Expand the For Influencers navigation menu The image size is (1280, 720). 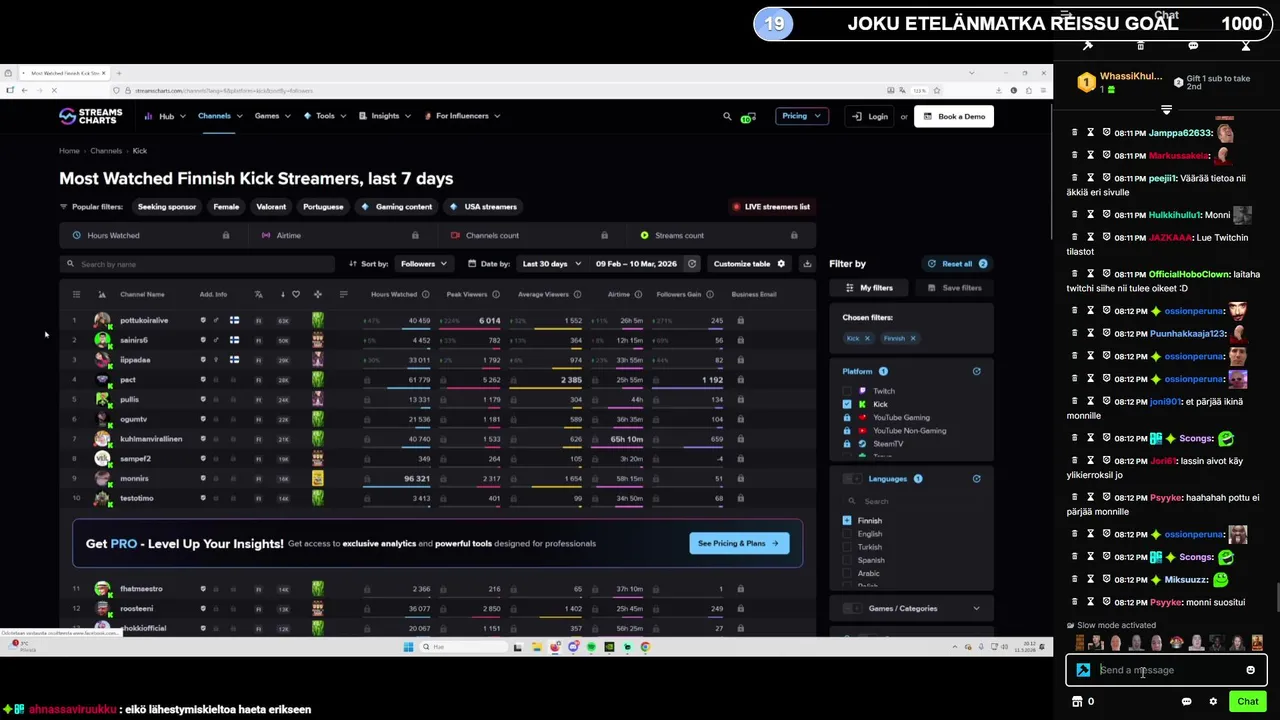(462, 116)
